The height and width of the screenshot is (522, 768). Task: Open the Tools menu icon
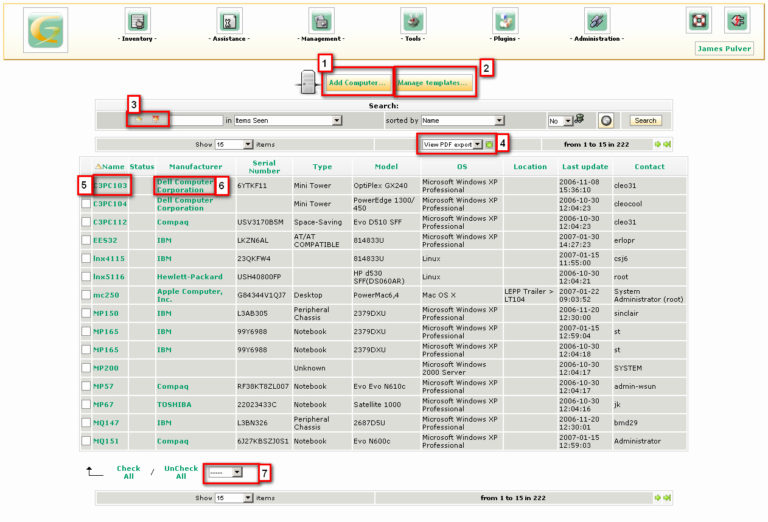[413, 21]
